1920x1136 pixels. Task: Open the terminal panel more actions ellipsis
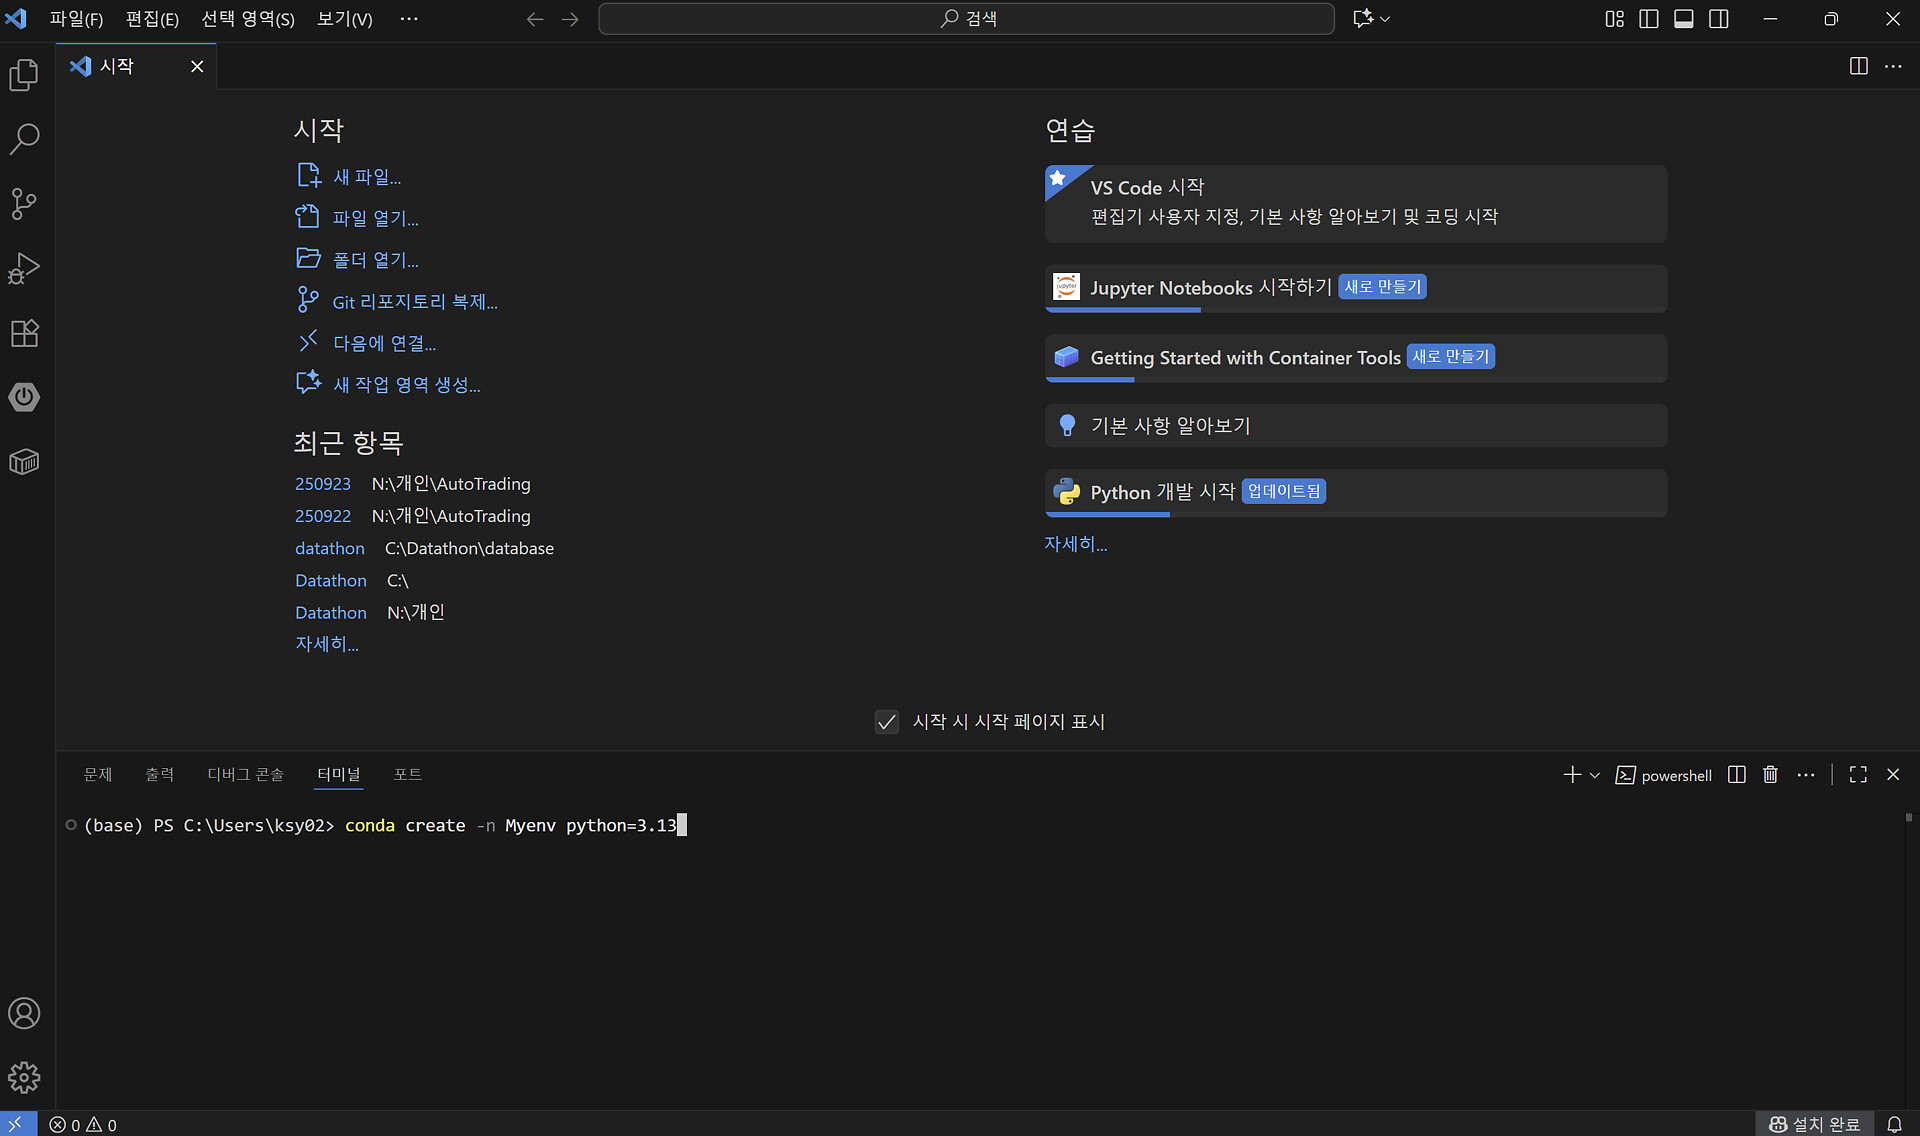[x=1805, y=775]
